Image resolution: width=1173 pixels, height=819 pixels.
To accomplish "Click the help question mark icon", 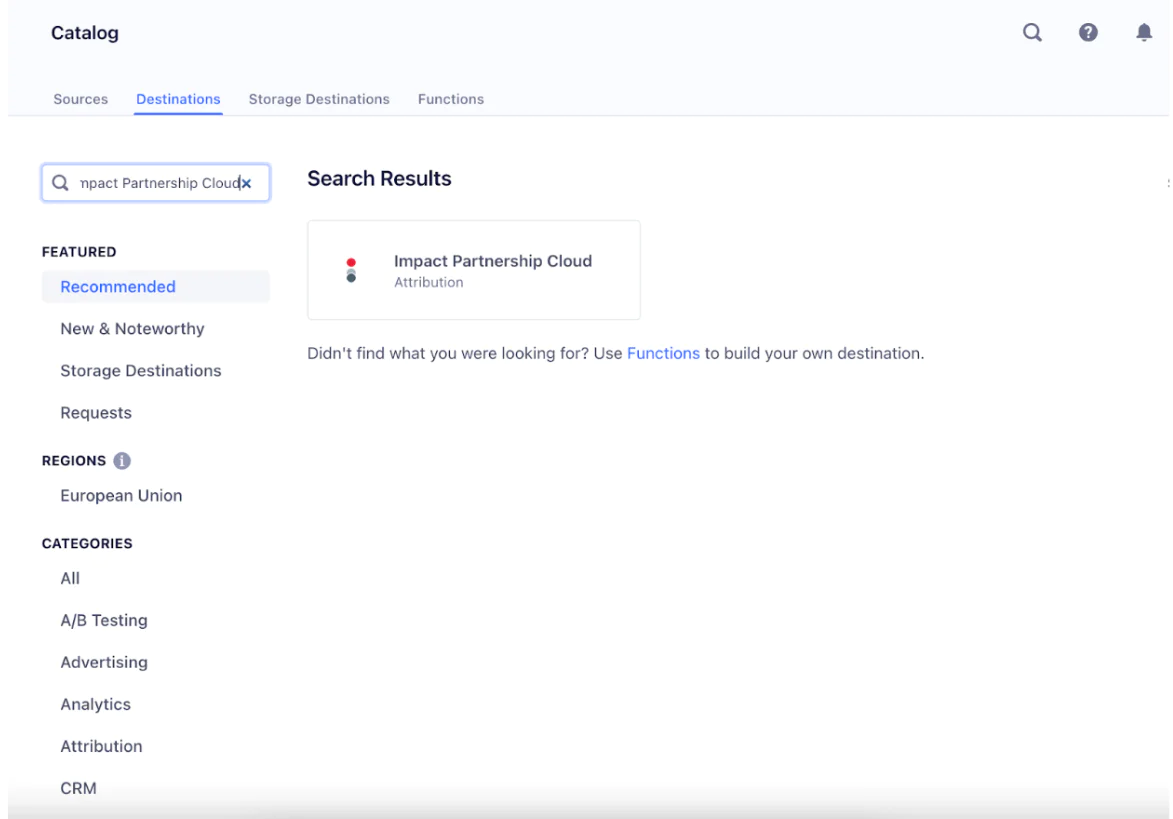I will [1088, 32].
